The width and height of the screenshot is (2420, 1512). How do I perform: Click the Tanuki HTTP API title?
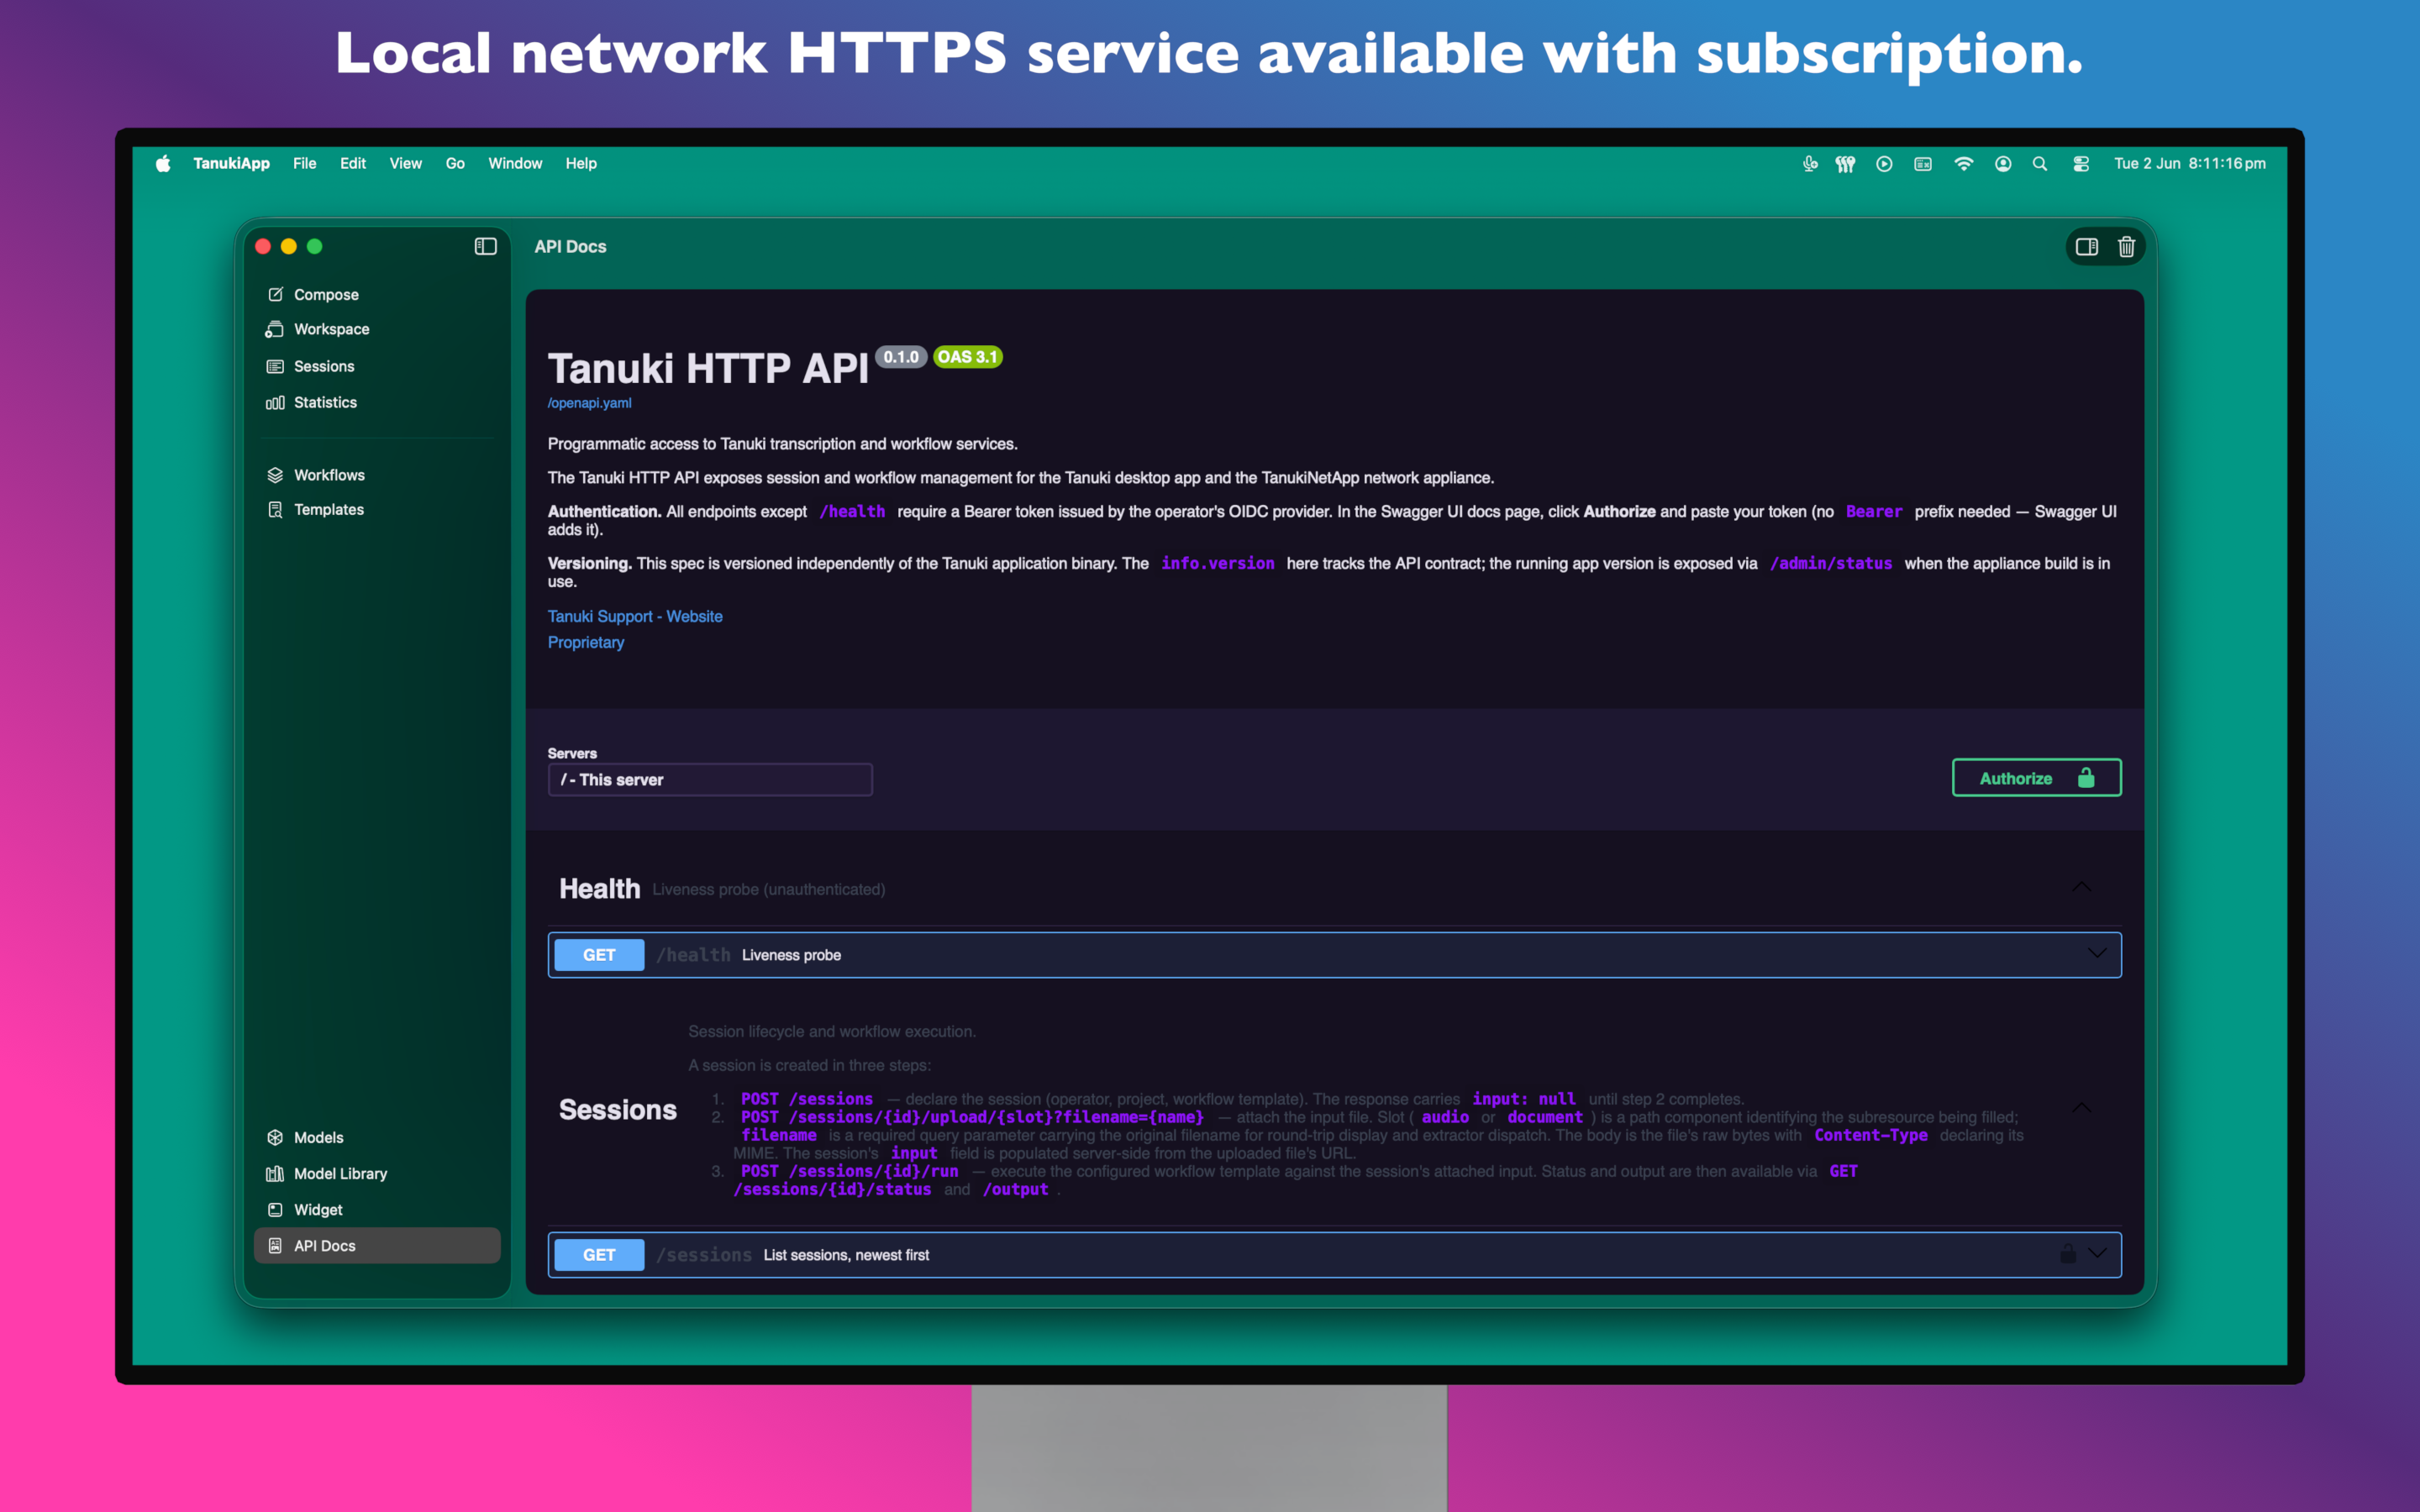pyautogui.click(x=708, y=369)
